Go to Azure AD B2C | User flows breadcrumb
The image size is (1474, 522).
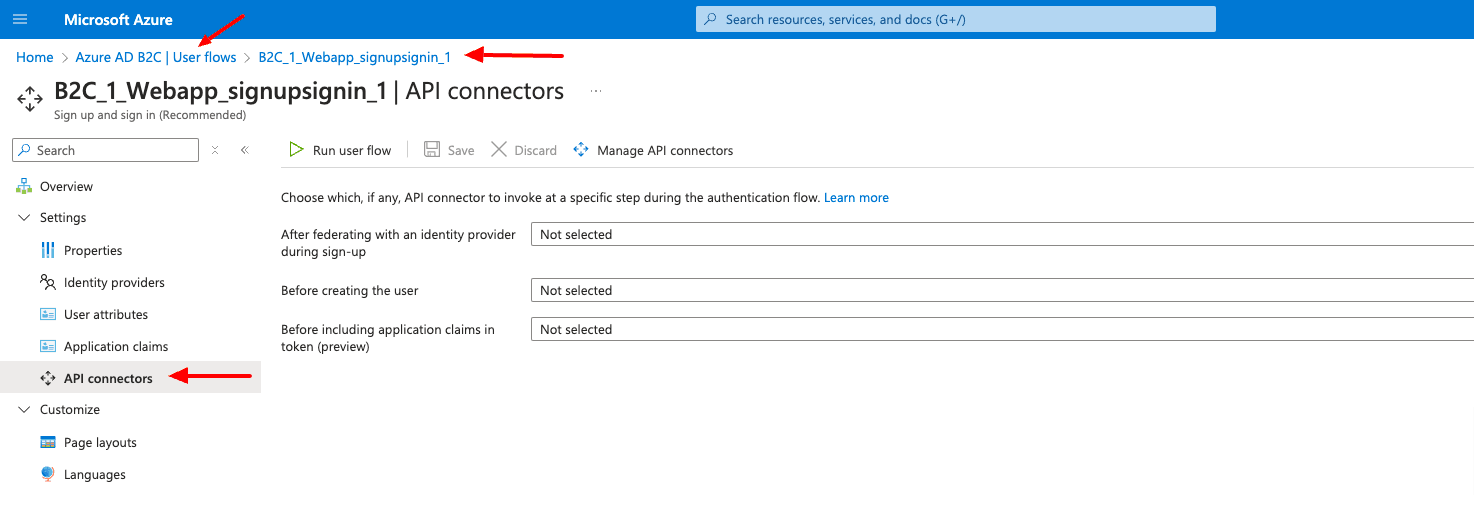(x=156, y=57)
